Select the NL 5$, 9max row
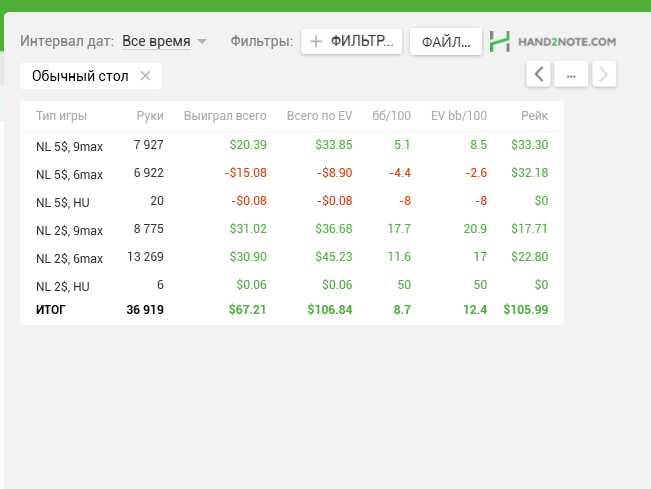This screenshot has height=489, width=651. [292, 145]
